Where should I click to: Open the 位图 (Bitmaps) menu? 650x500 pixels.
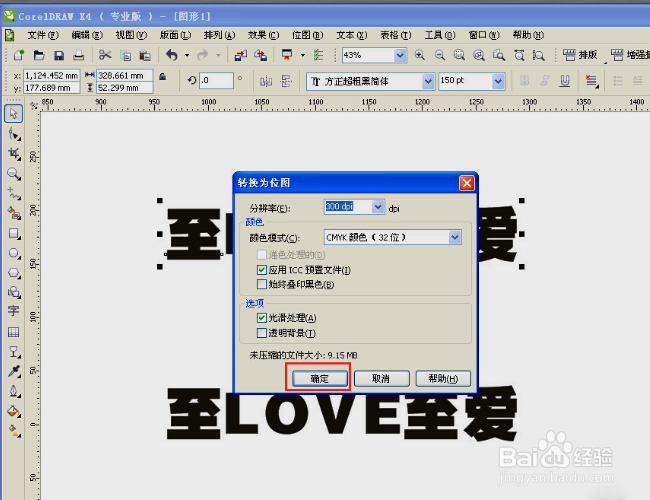(x=307, y=35)
